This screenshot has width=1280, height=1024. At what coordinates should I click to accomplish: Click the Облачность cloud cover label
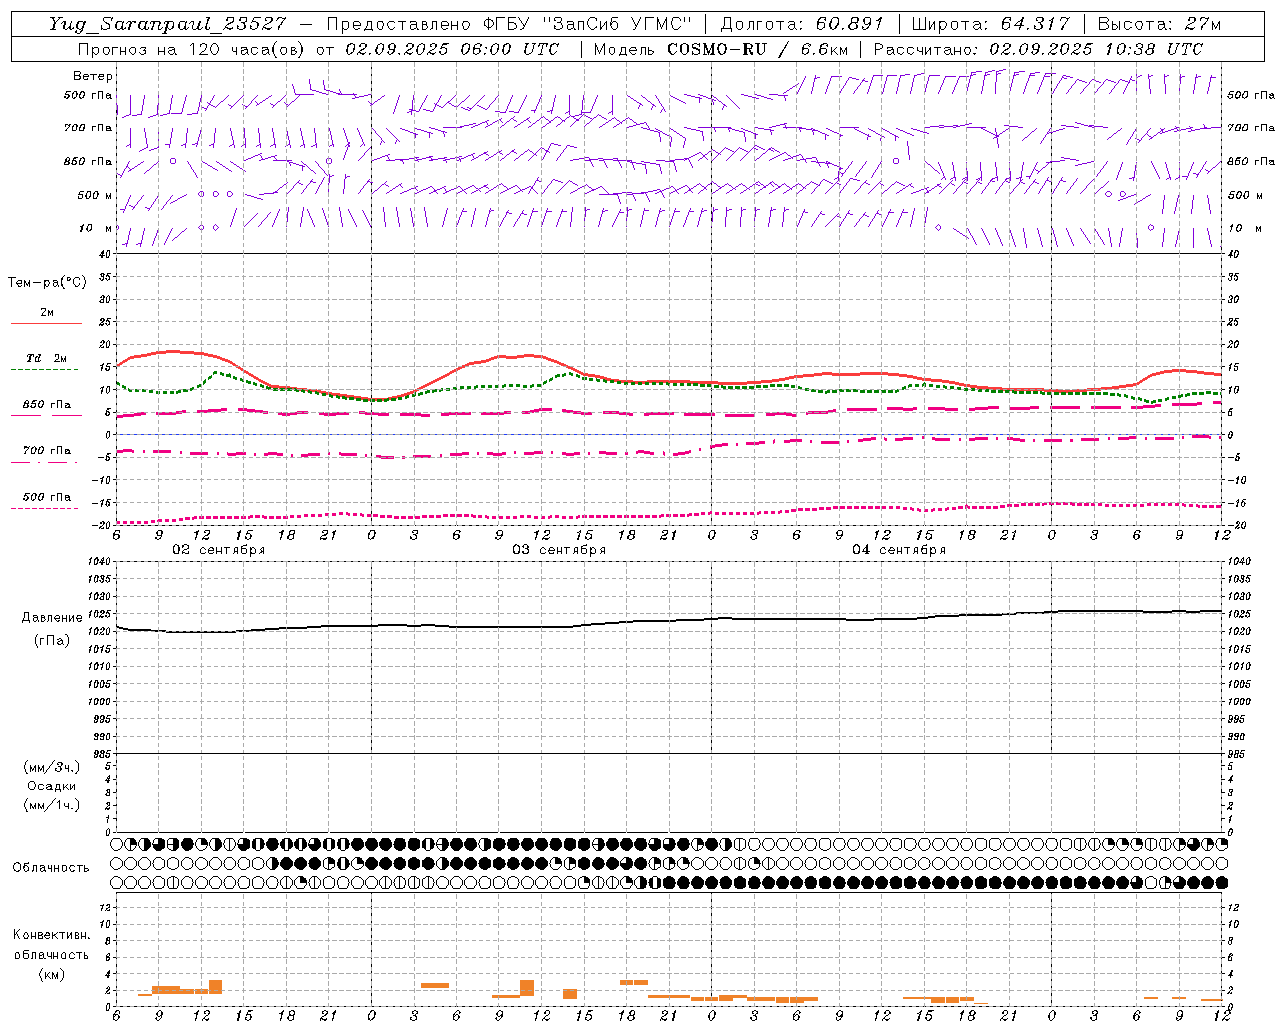point(51,868)
